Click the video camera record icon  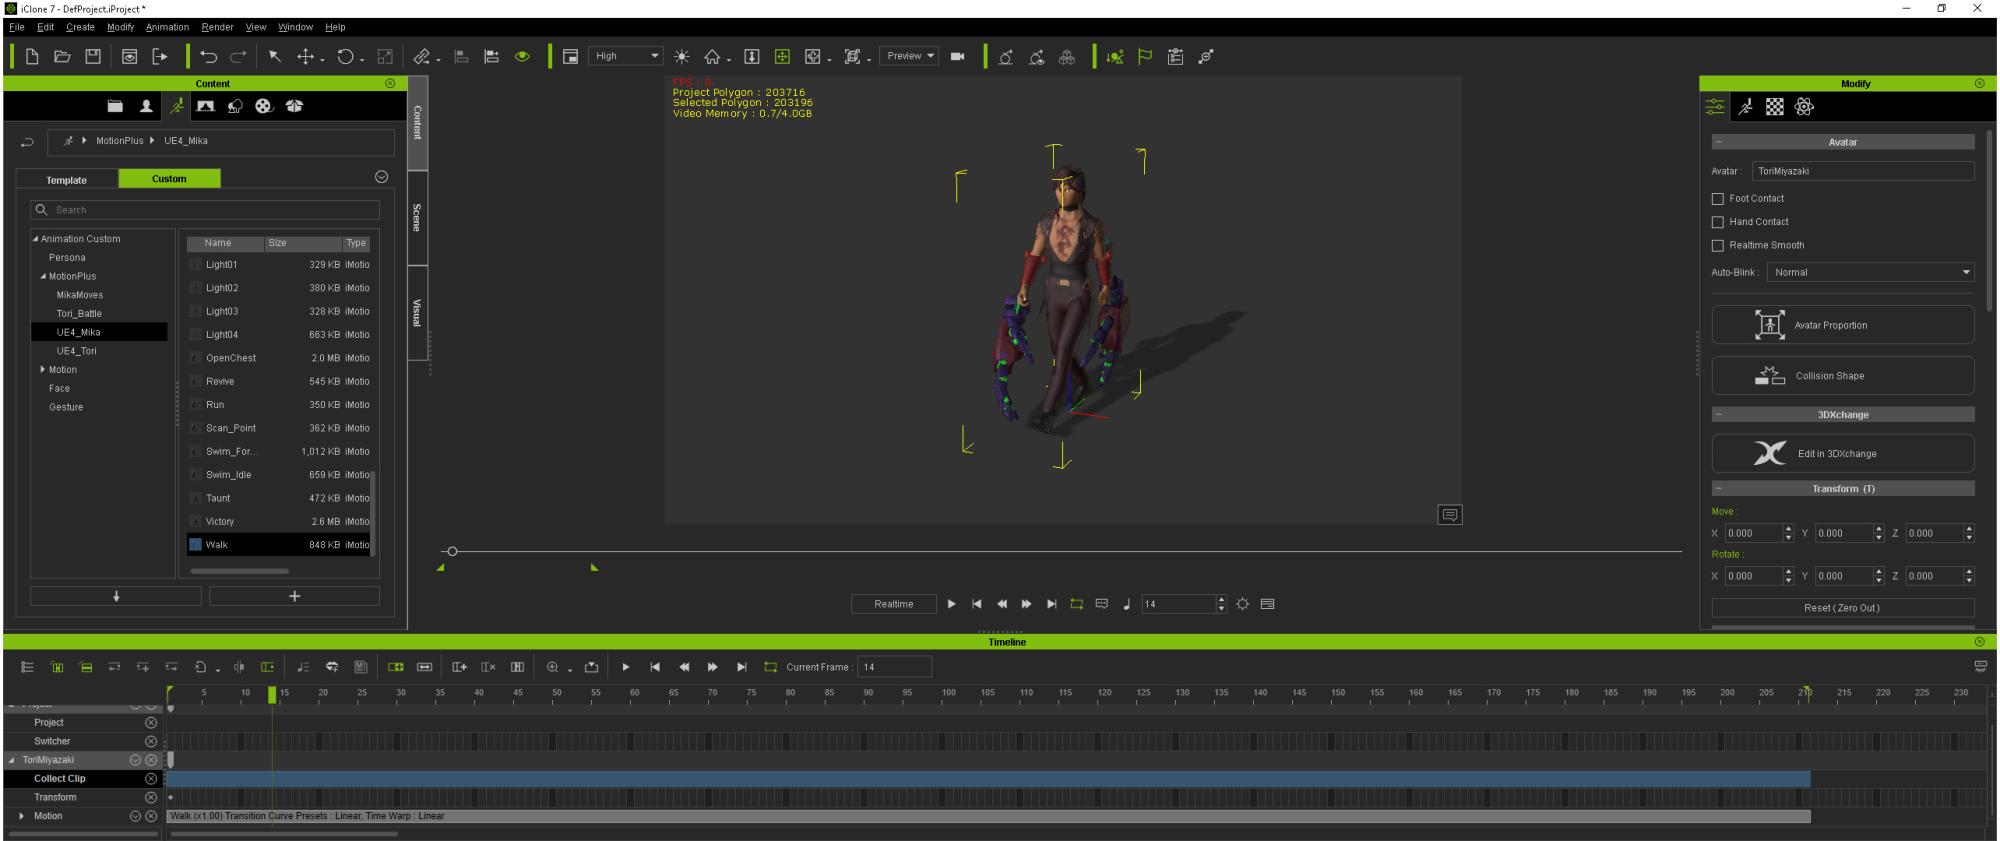pos(958,57)
